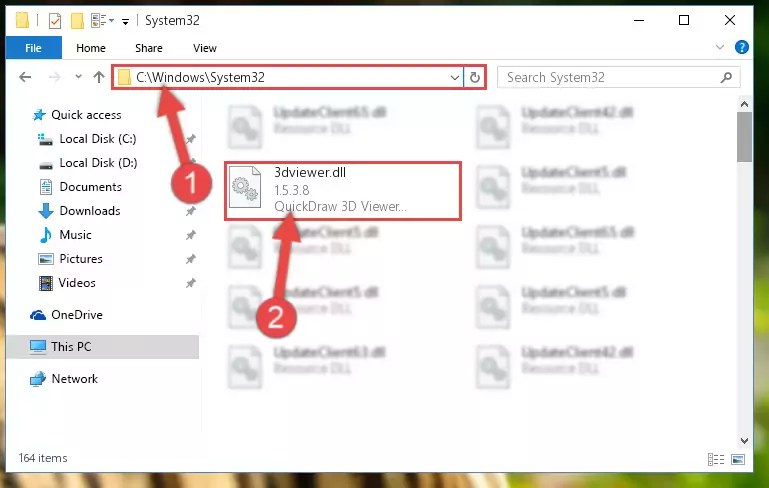This screenshot has width=769, height=488.
Task: Expand the address bar history dropdown
Action: [x=455, y=77]
